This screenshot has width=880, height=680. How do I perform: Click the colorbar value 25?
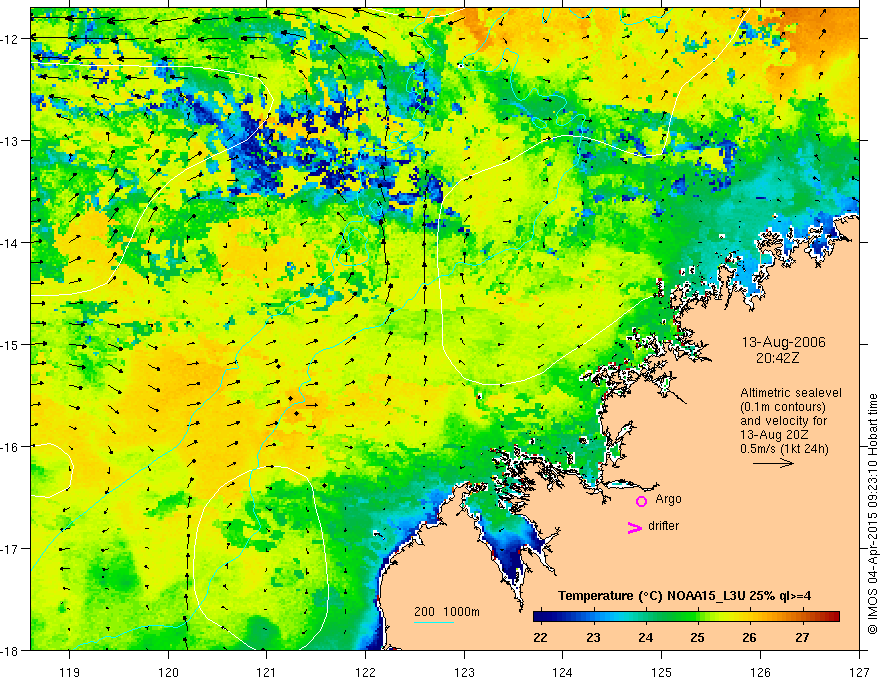(698, 637)
